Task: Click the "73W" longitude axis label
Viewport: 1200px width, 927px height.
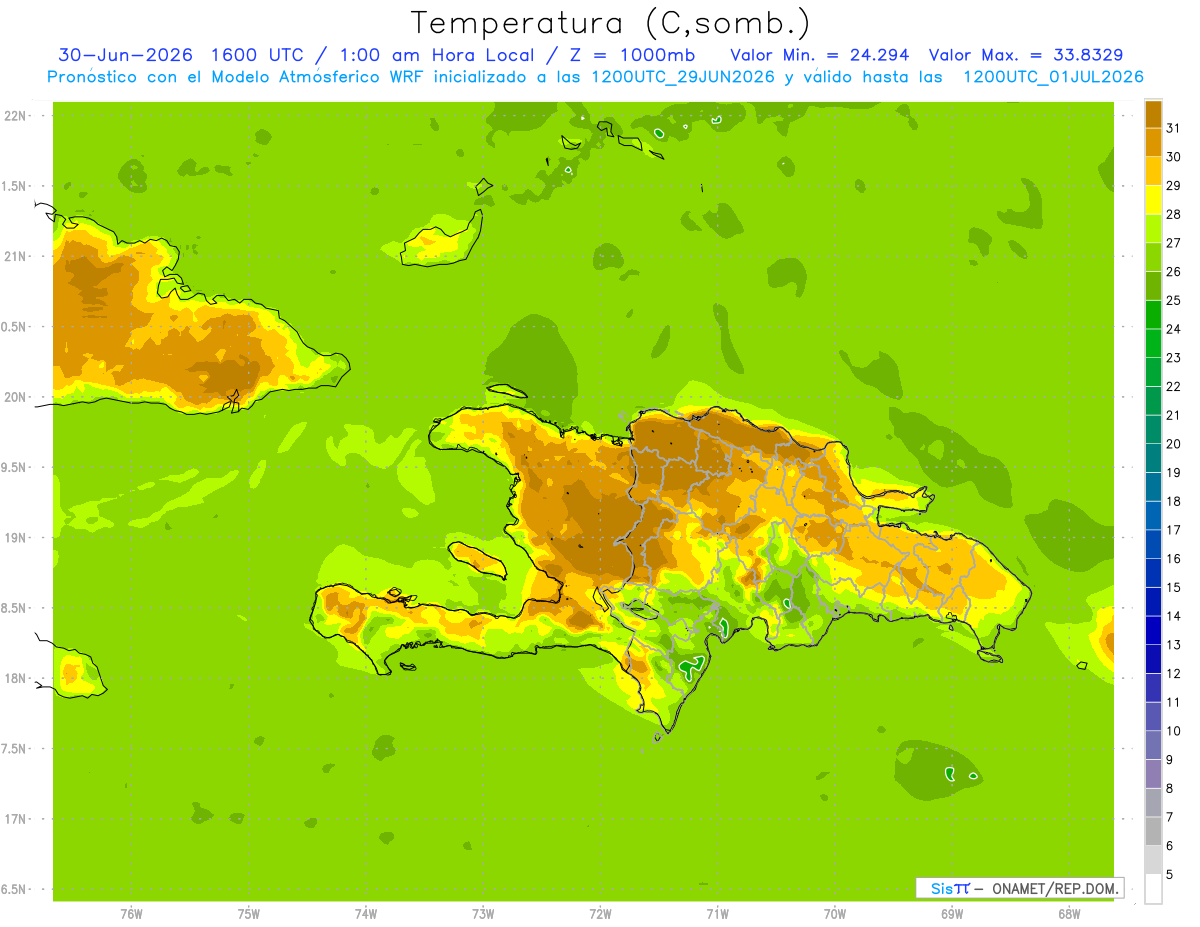Action: coord(483,914)
